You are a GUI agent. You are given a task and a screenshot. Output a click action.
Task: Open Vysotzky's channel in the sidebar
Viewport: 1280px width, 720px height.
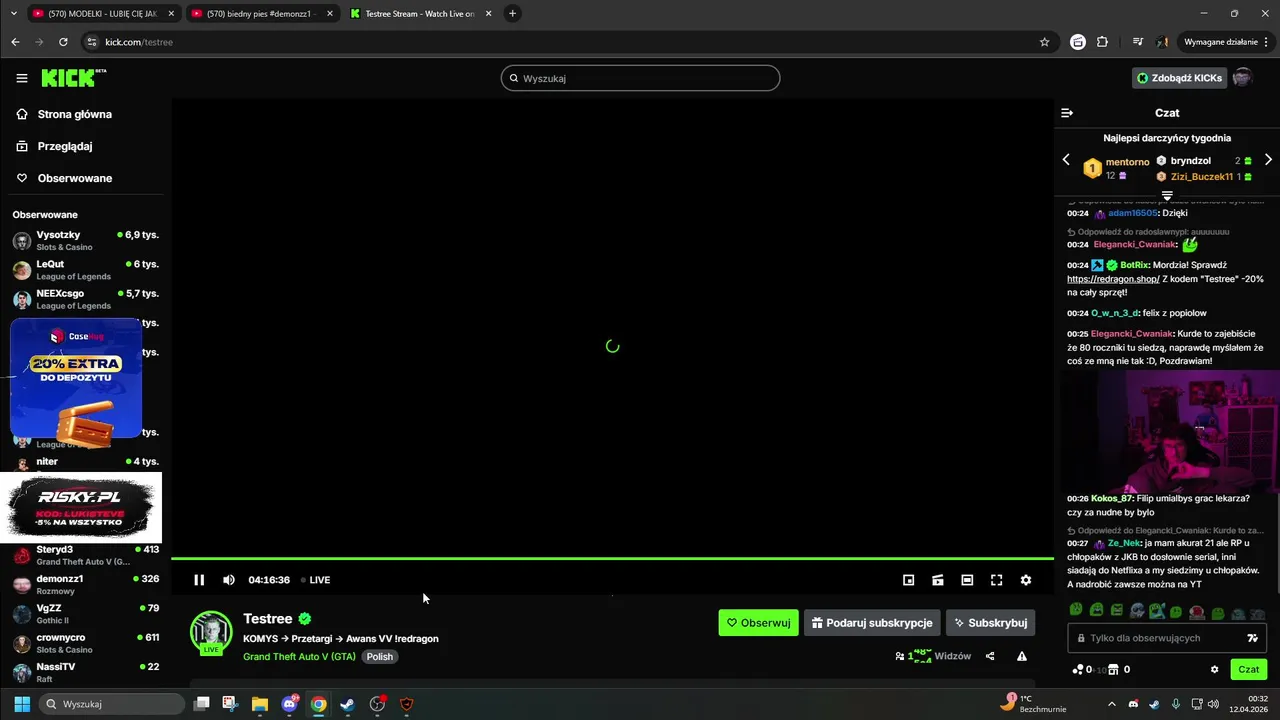tap(85, 241)
